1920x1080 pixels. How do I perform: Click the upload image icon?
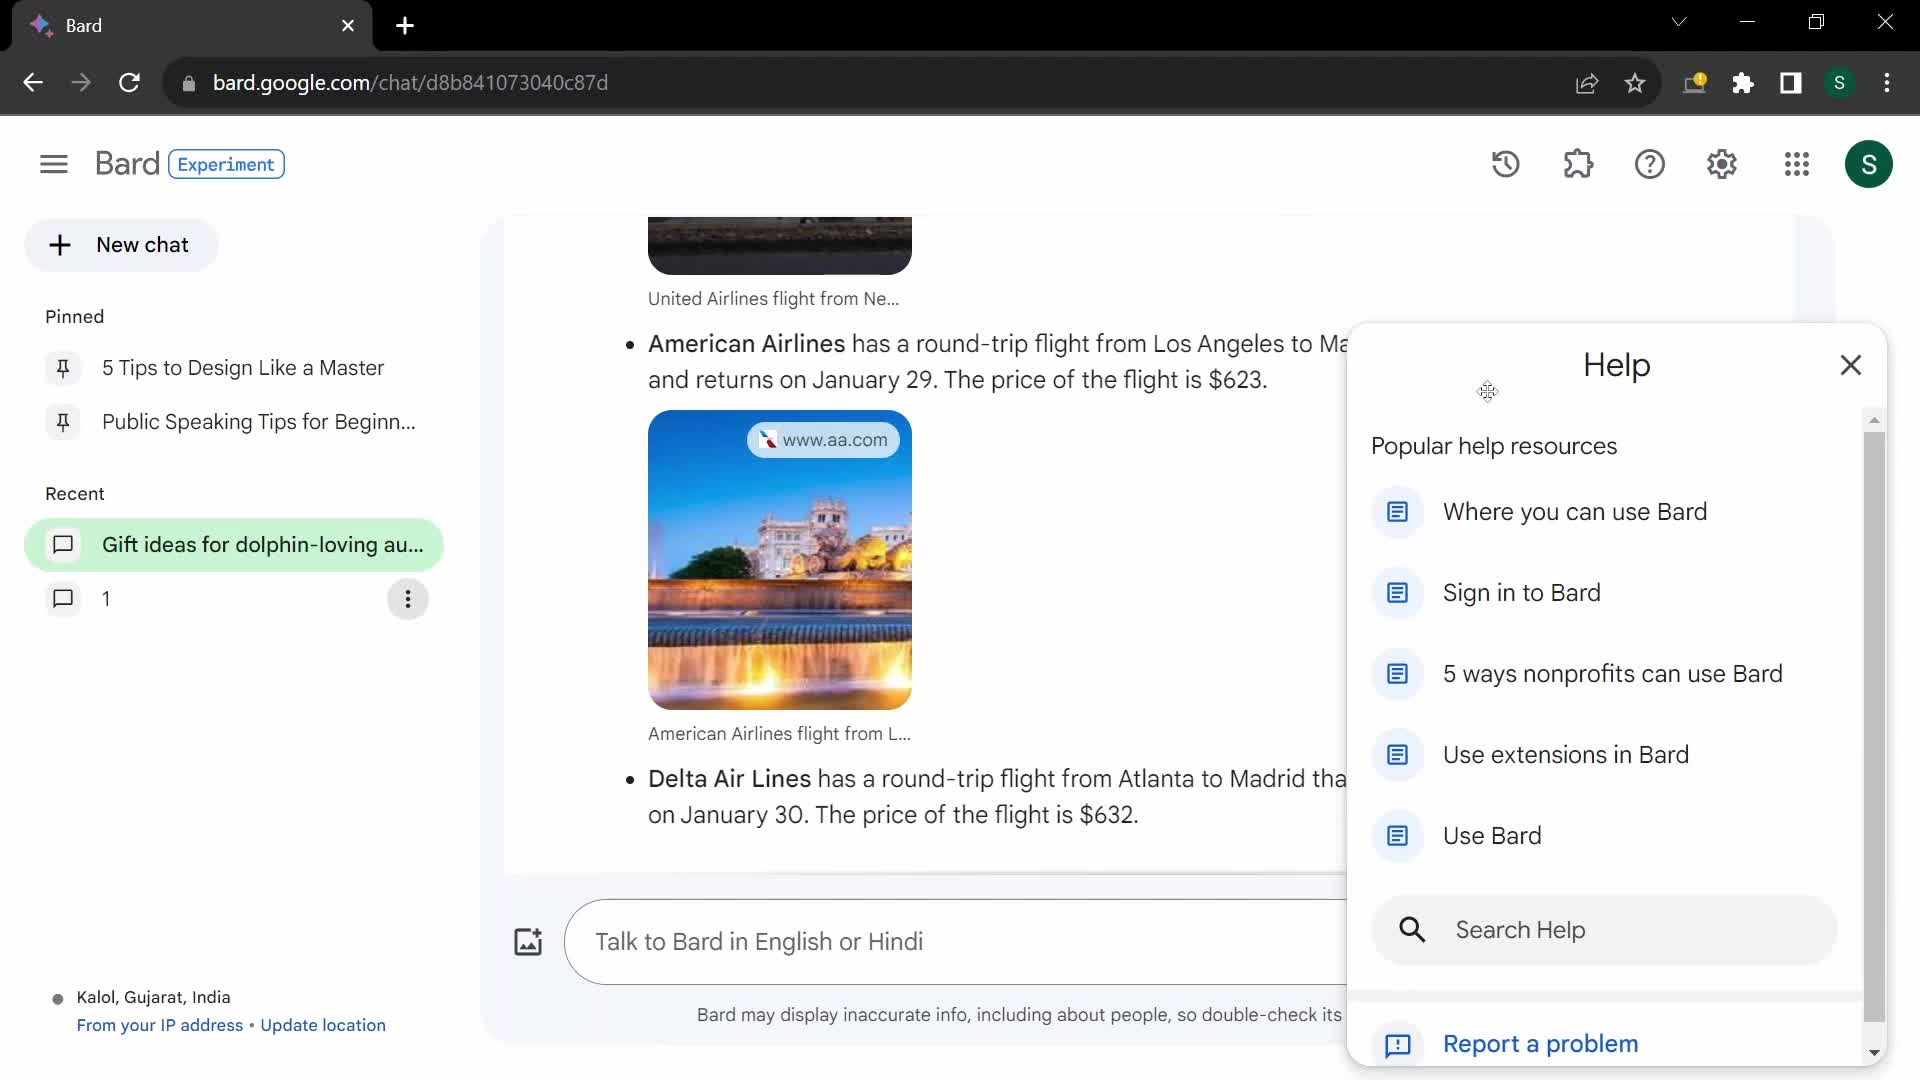click(x=527, y=942)
